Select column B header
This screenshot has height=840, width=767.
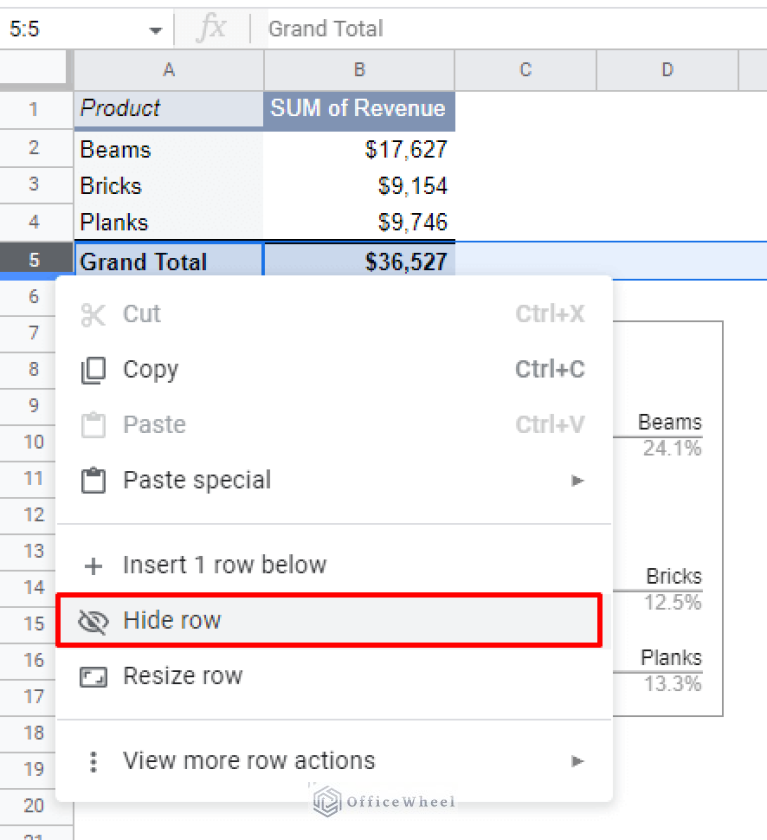[359, 70]
